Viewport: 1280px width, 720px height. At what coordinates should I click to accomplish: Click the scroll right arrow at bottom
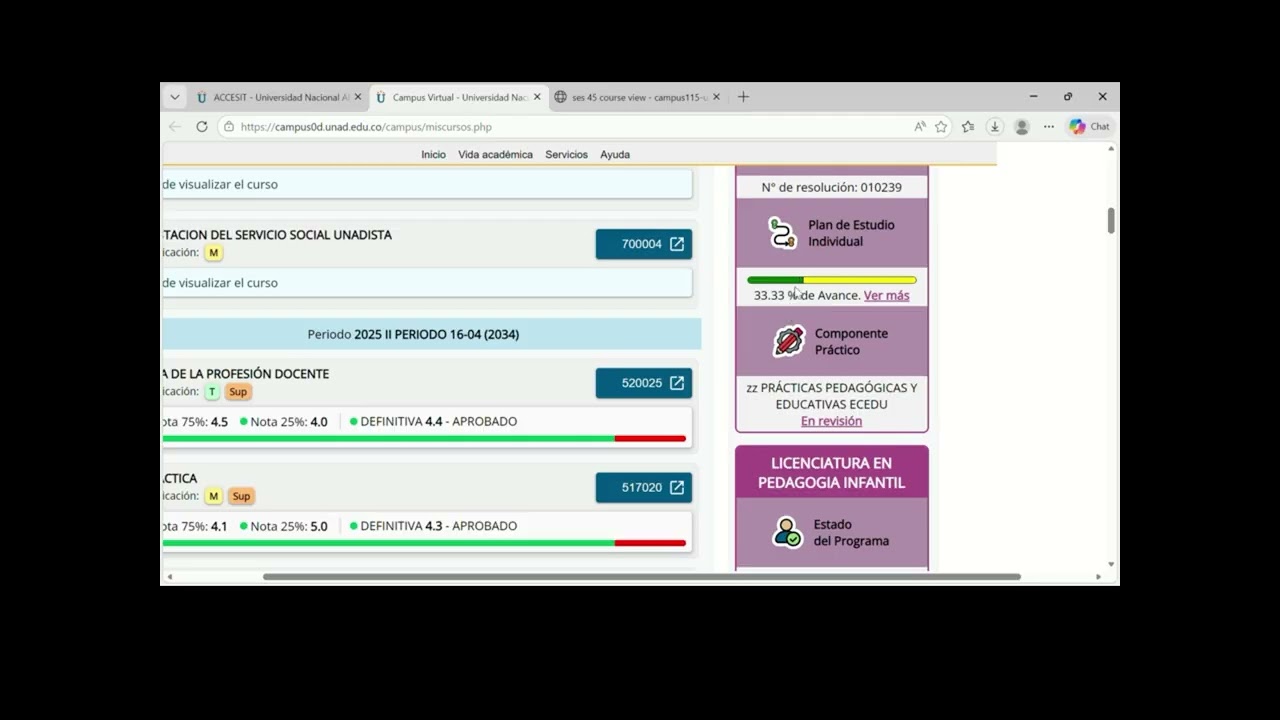click(1098, 577)
